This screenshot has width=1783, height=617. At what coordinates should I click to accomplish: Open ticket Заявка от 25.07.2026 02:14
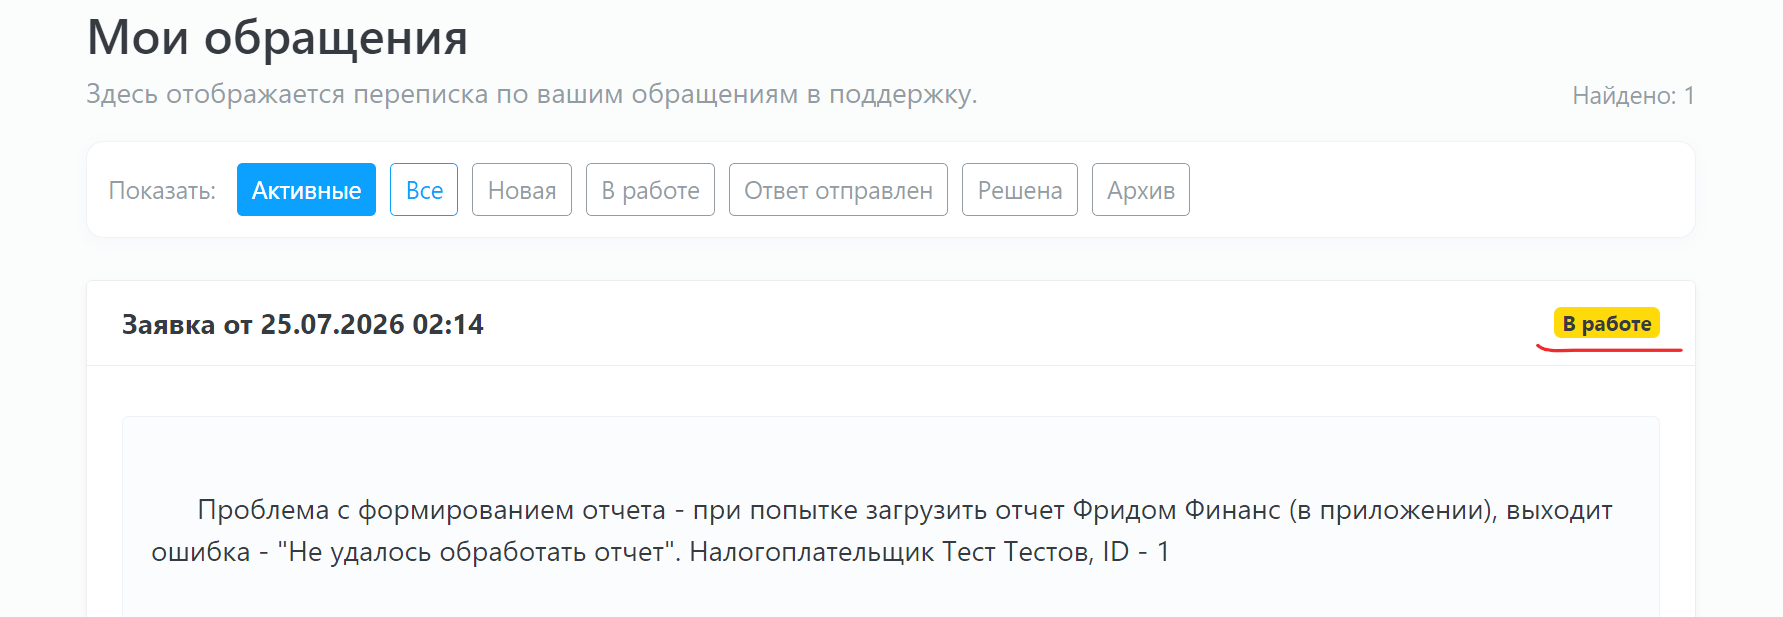pos(303,324)
